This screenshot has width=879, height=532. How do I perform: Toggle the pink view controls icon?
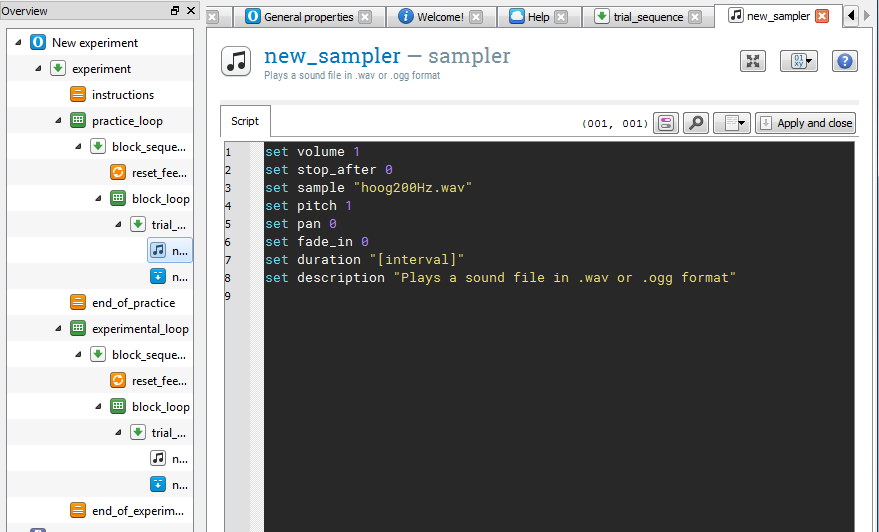point(666,123)
